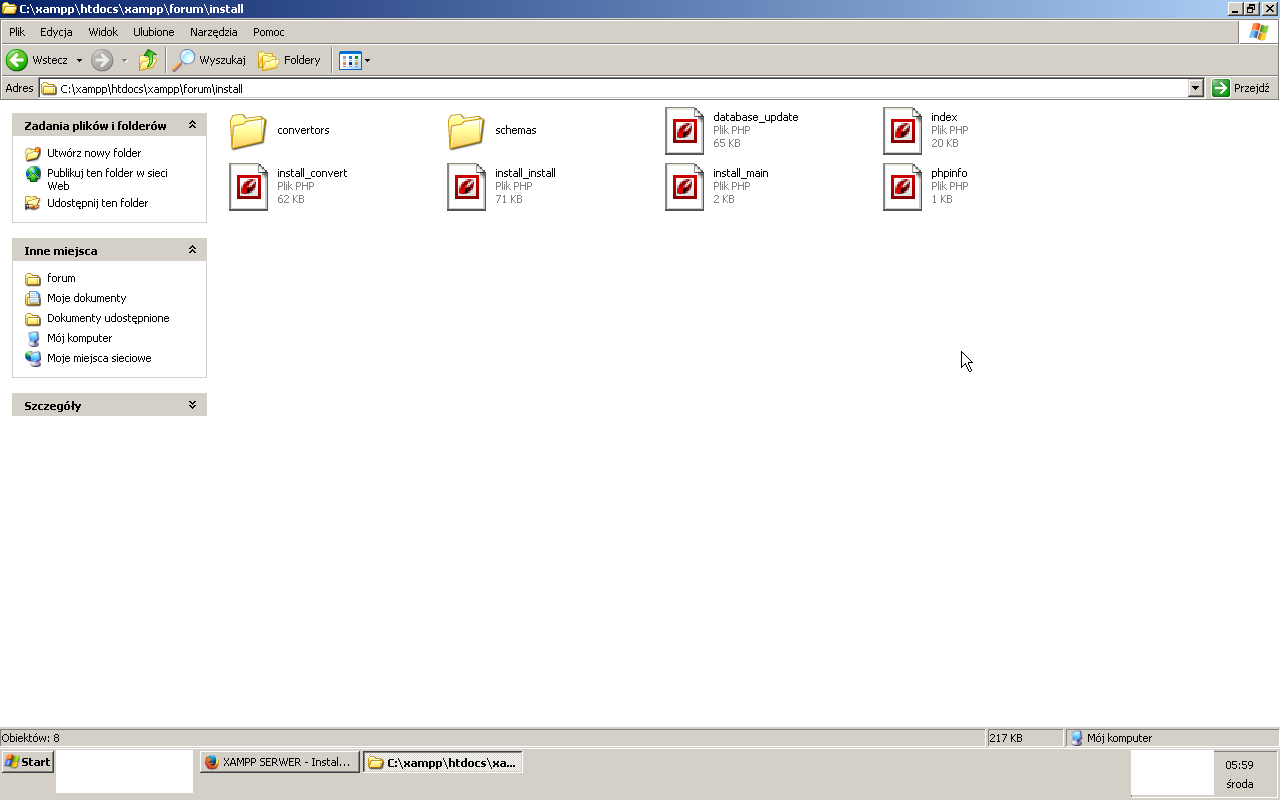Open the Dokumenty udostępnione link
This screenshot has height=800, width=1280.
pyautogui.click(x=108, y=318)
